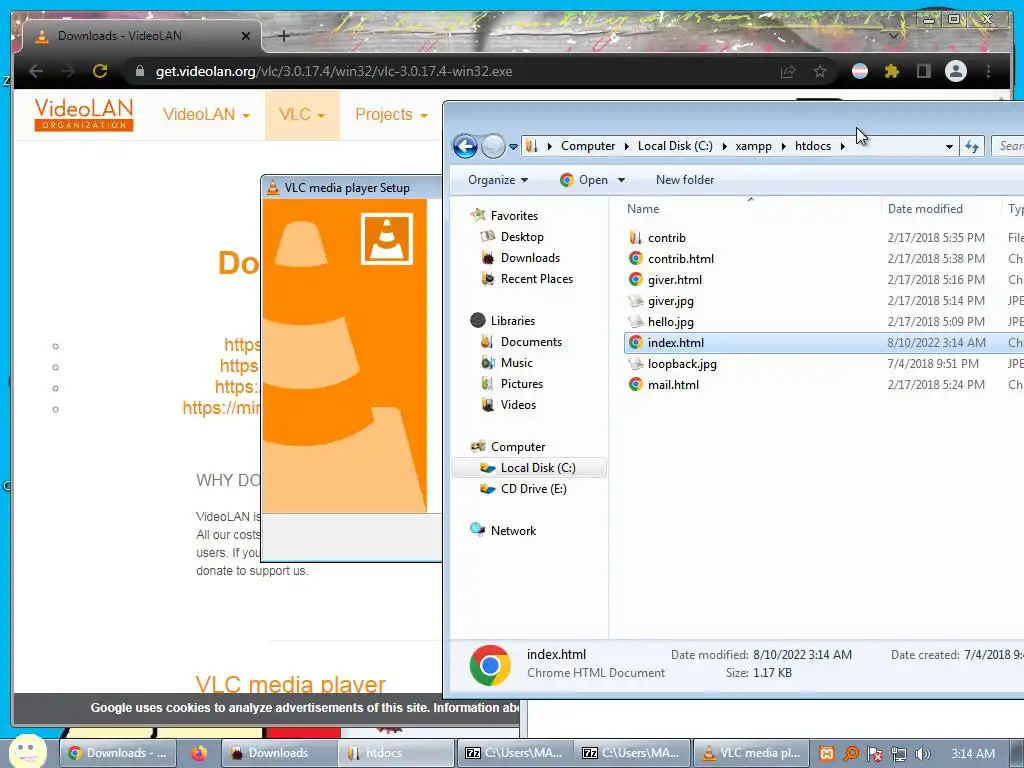The height and width of the screenshot is (768, 1024).
Task: Click the Explorer search box
Action: (x=1008, y=146)
